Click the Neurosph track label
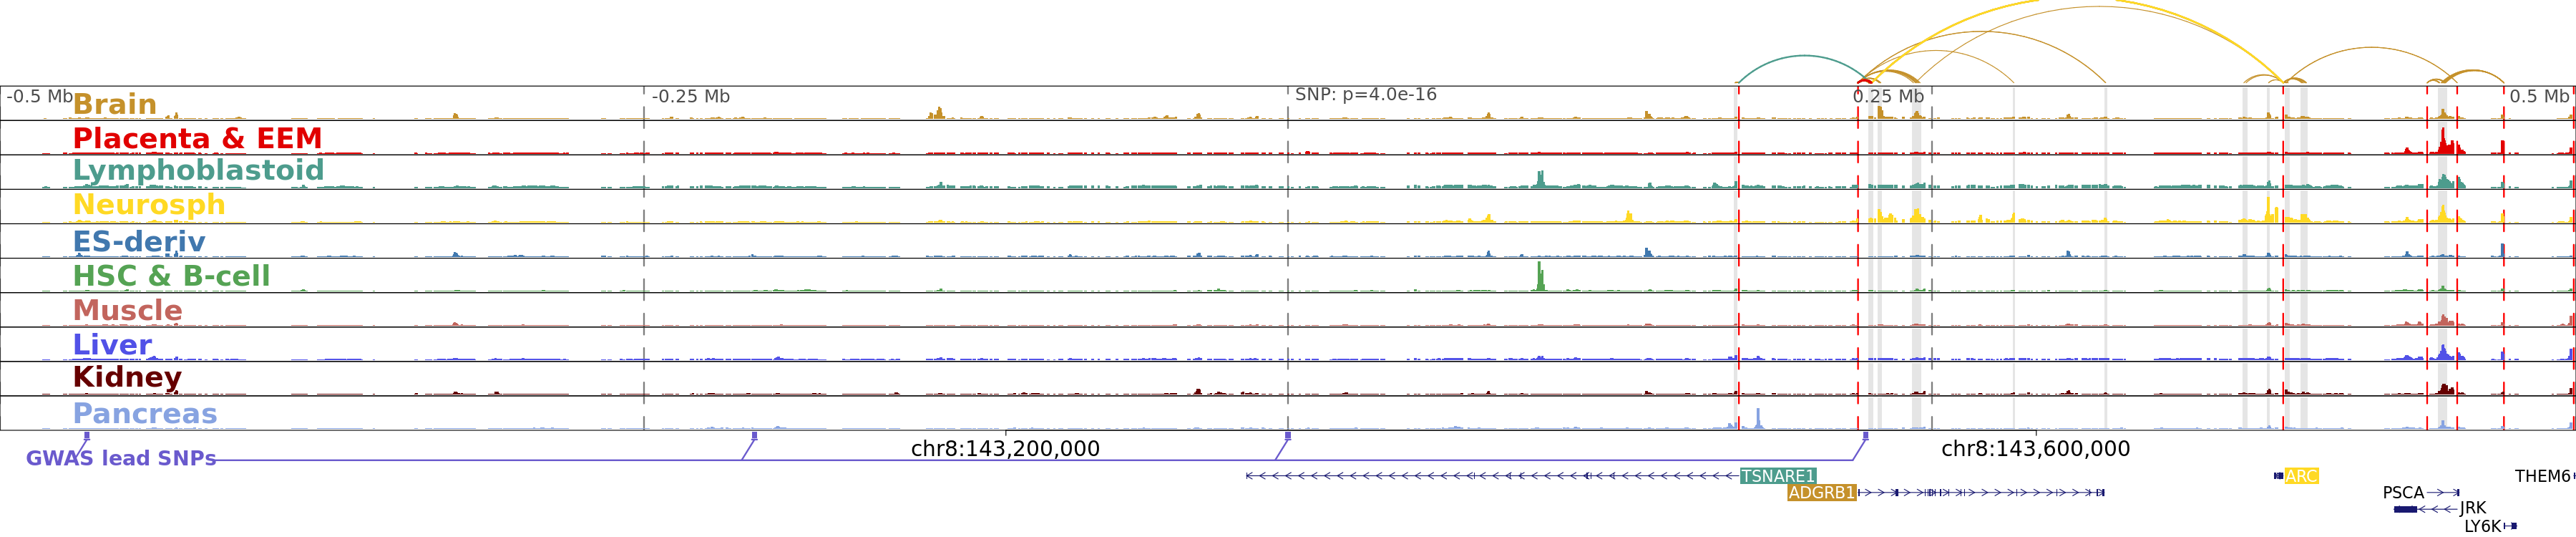This screenshot has width=2576, height=537. (149, 205)
